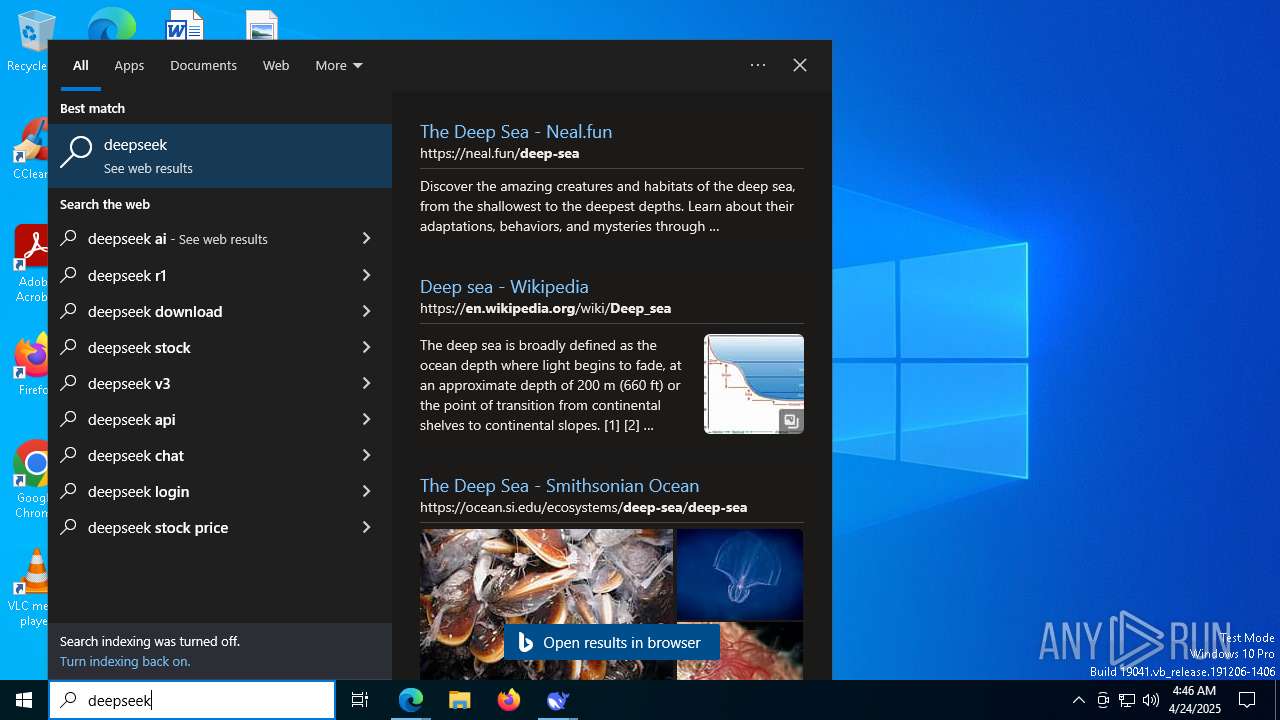Screen dimensions: 1280x720
Task: Open the jellyfish photo thumbnail
Action: click(x=740, y=574)
